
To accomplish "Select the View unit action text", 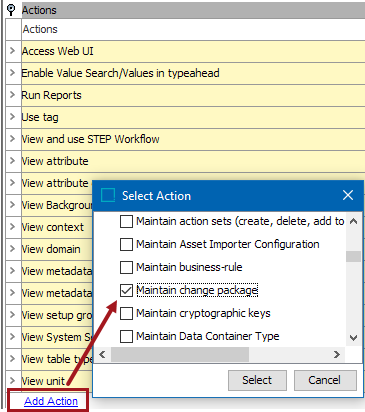I will [x=43, y=381].
